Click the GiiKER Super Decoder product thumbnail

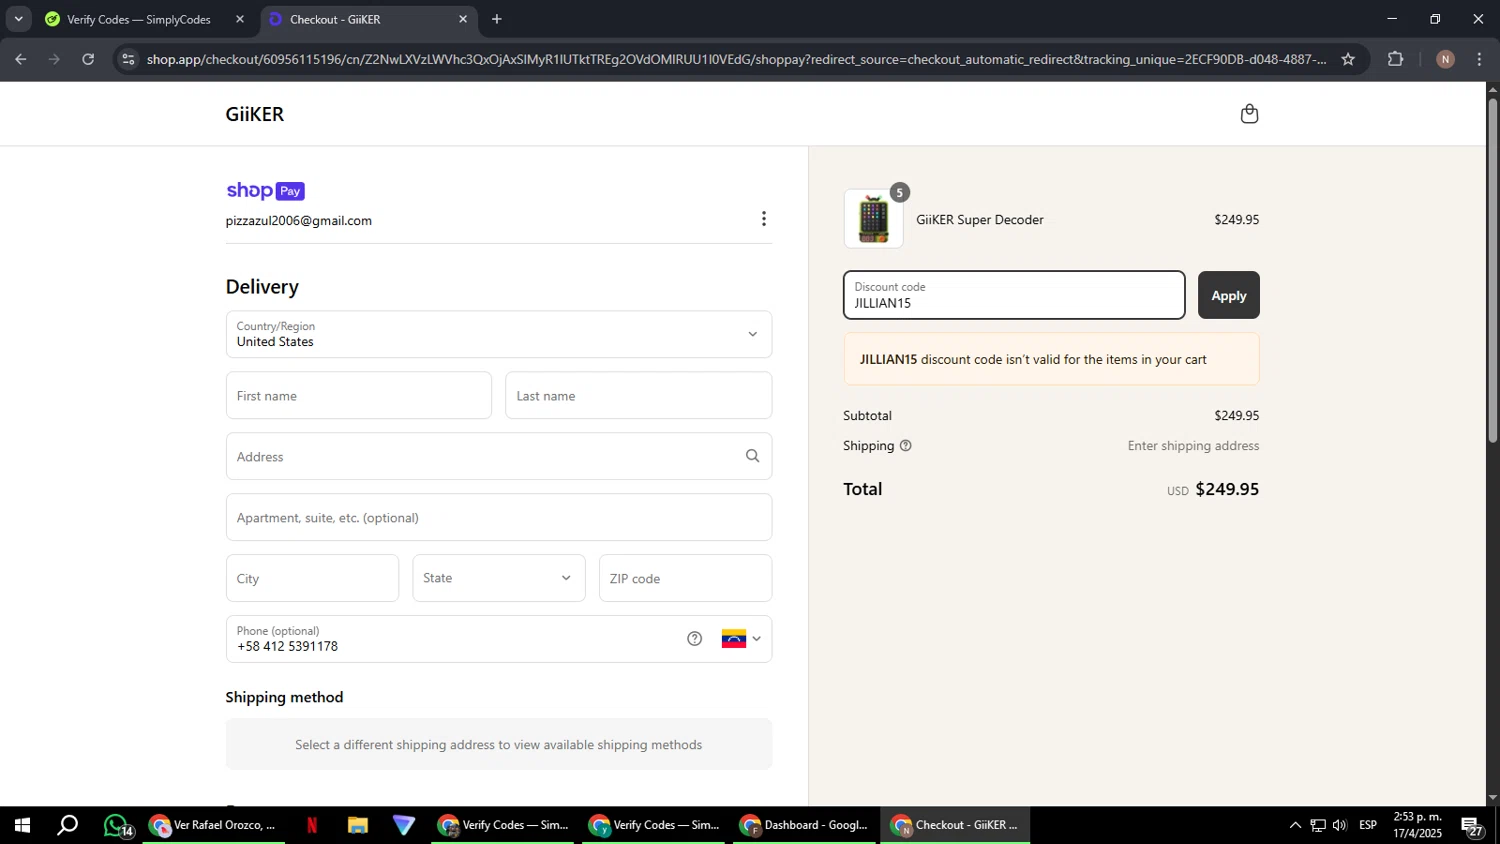point(874,219)
